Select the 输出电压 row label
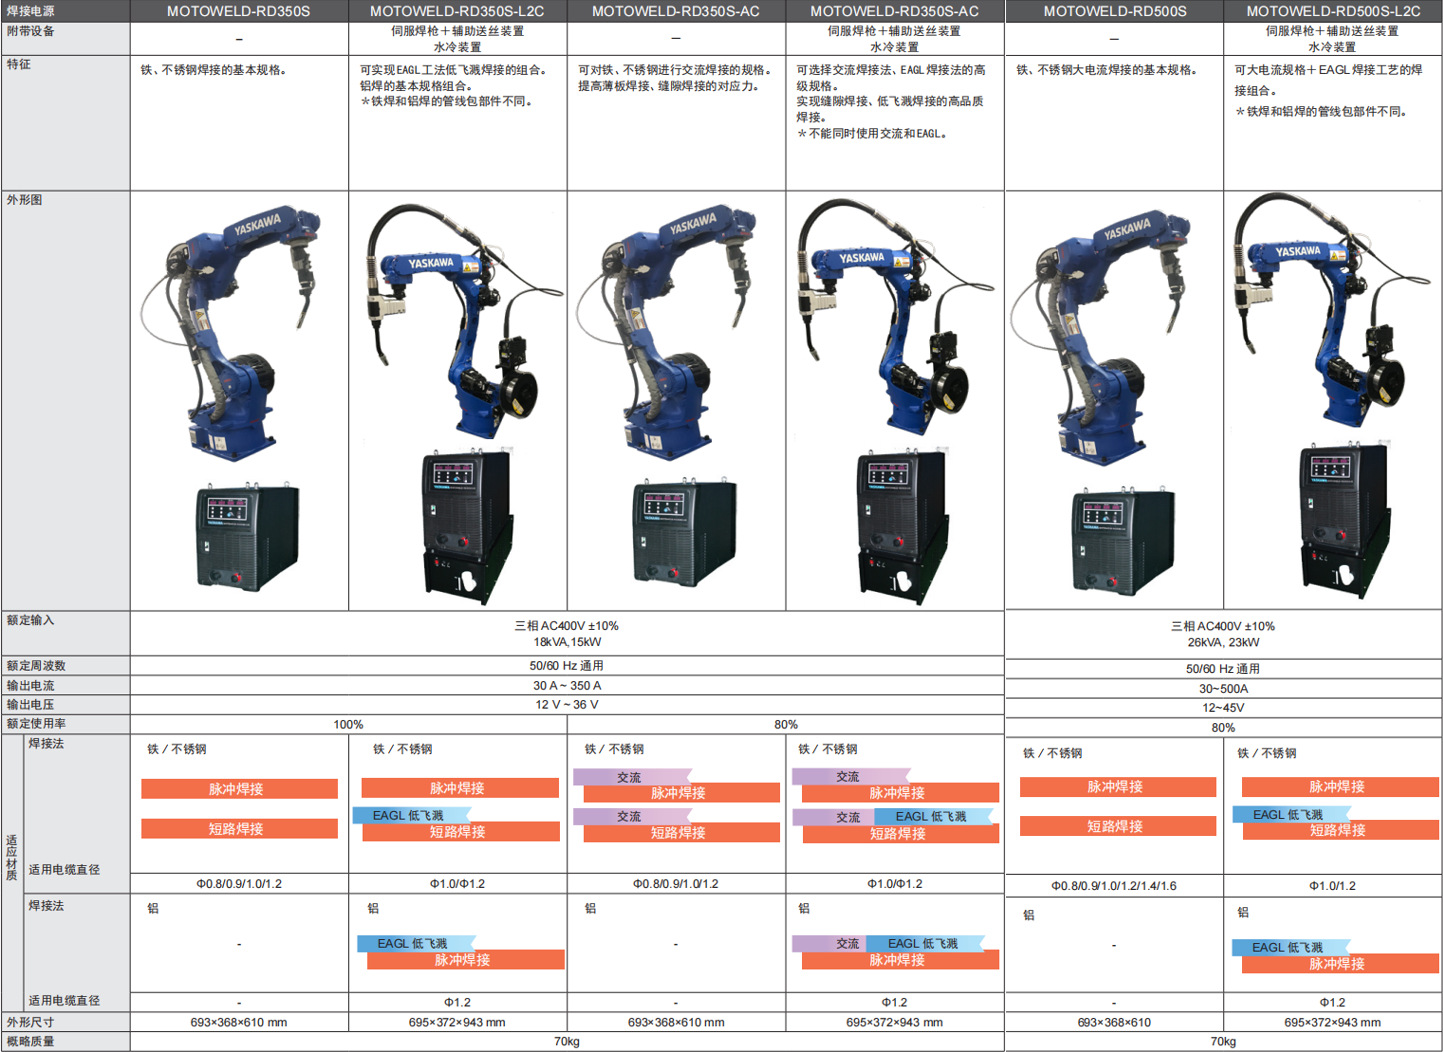 31,705
